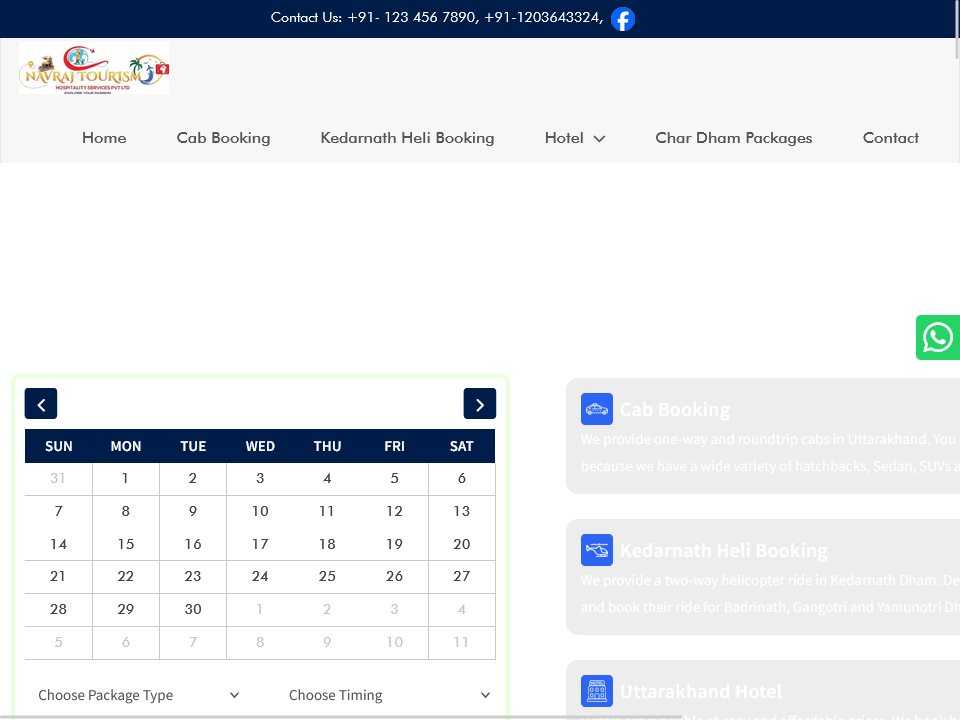Click the Uttarakhand Hotel building icon

click(x=597, y=691)
